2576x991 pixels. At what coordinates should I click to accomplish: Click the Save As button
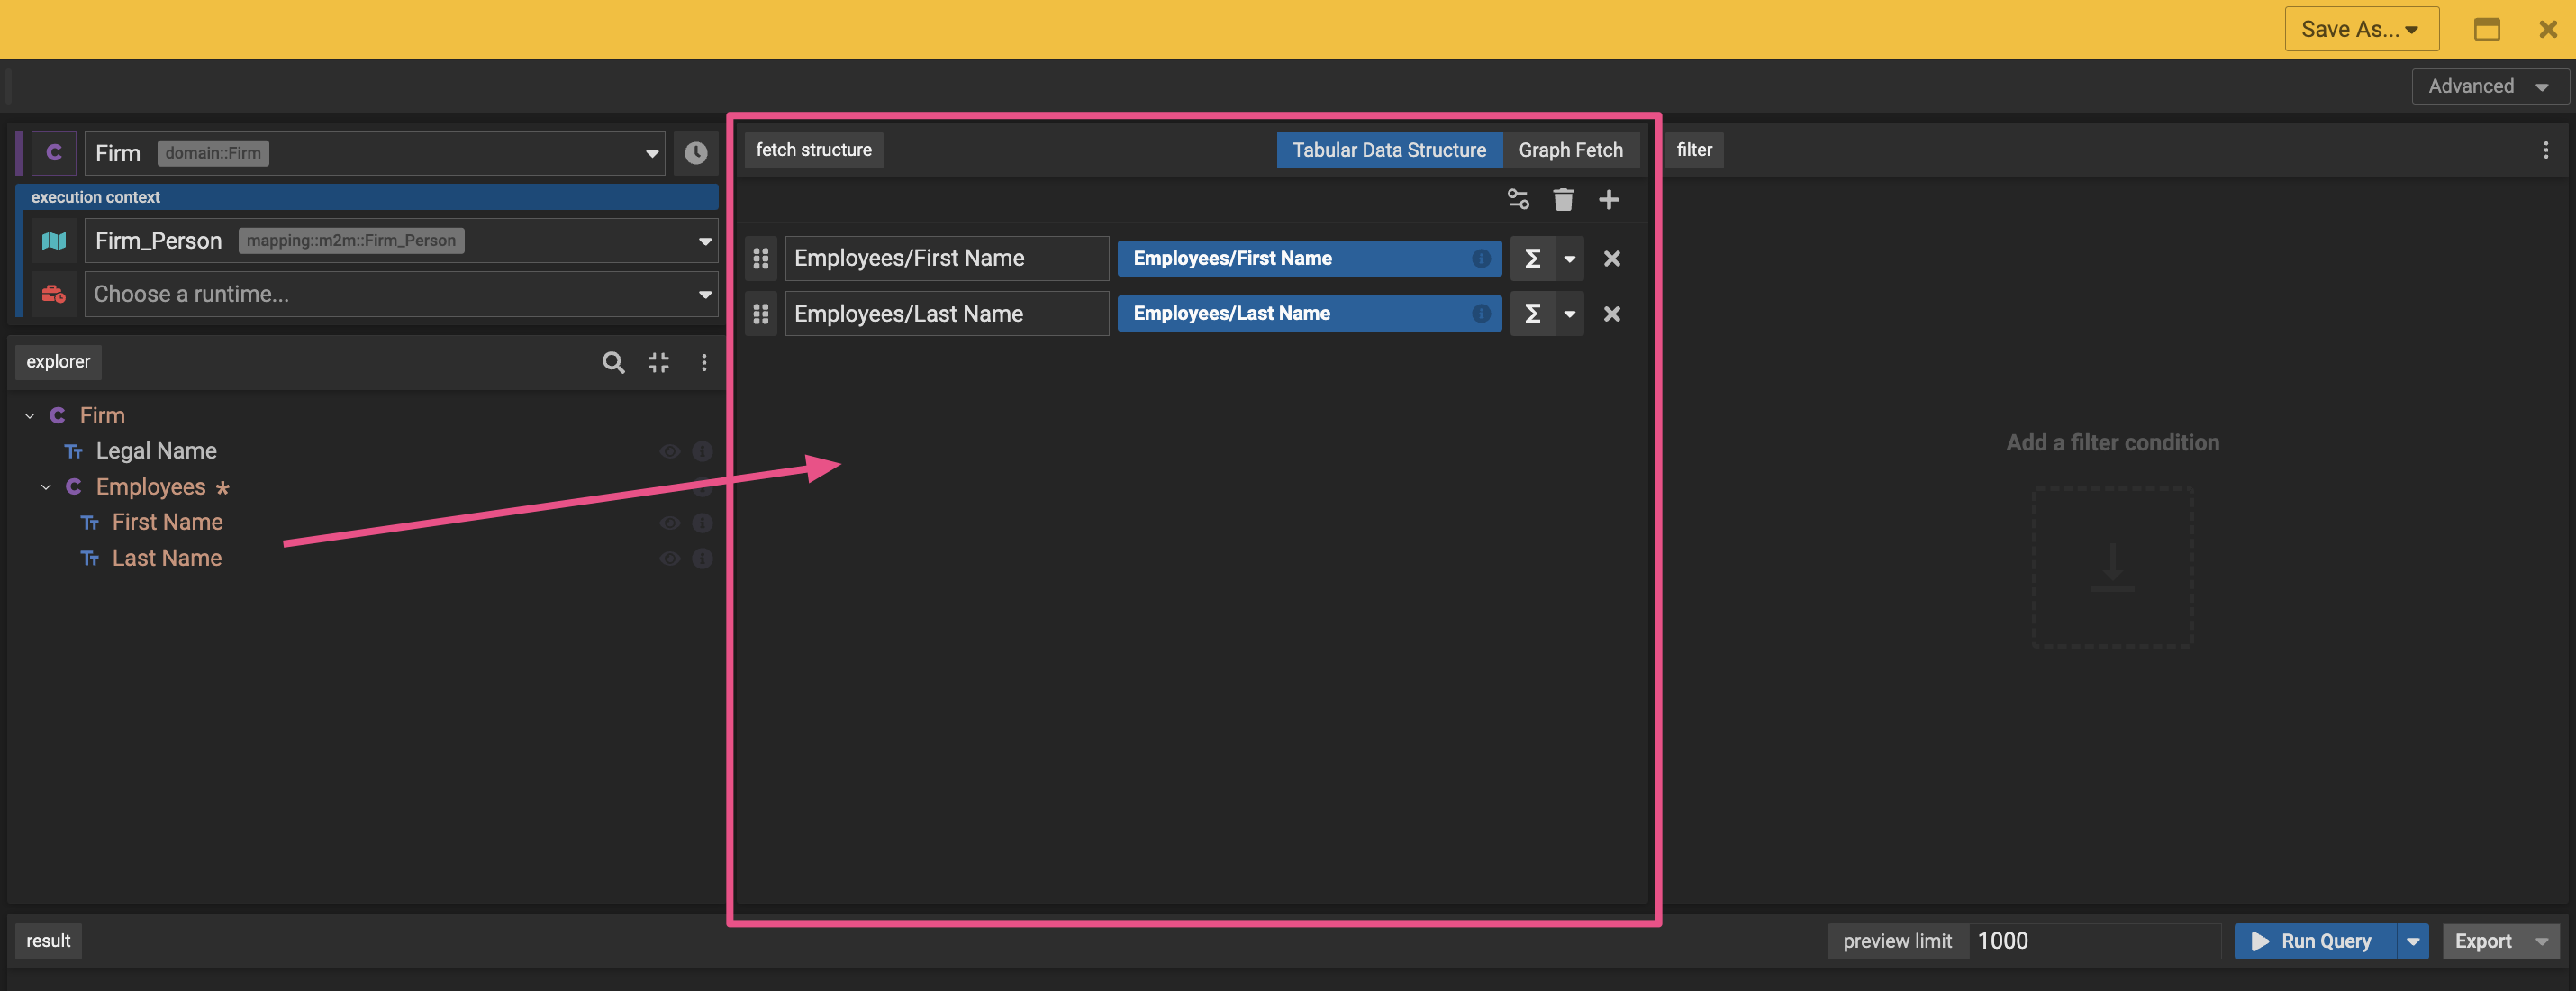click(x=2359, y=29)
